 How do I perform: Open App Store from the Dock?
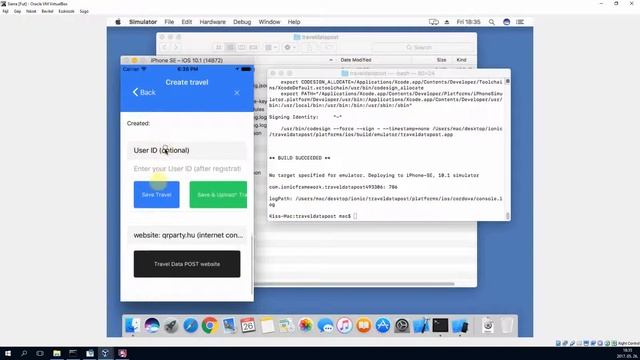[383, 325]
